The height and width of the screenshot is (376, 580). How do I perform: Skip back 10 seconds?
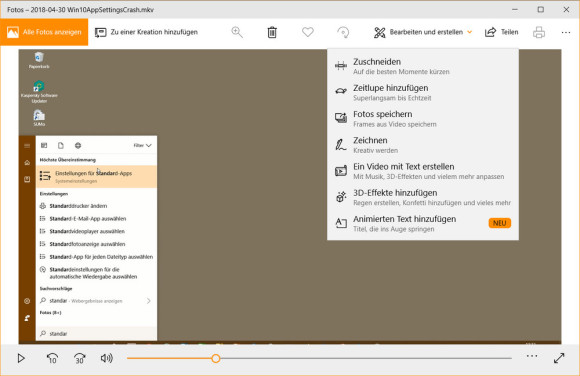52,358
